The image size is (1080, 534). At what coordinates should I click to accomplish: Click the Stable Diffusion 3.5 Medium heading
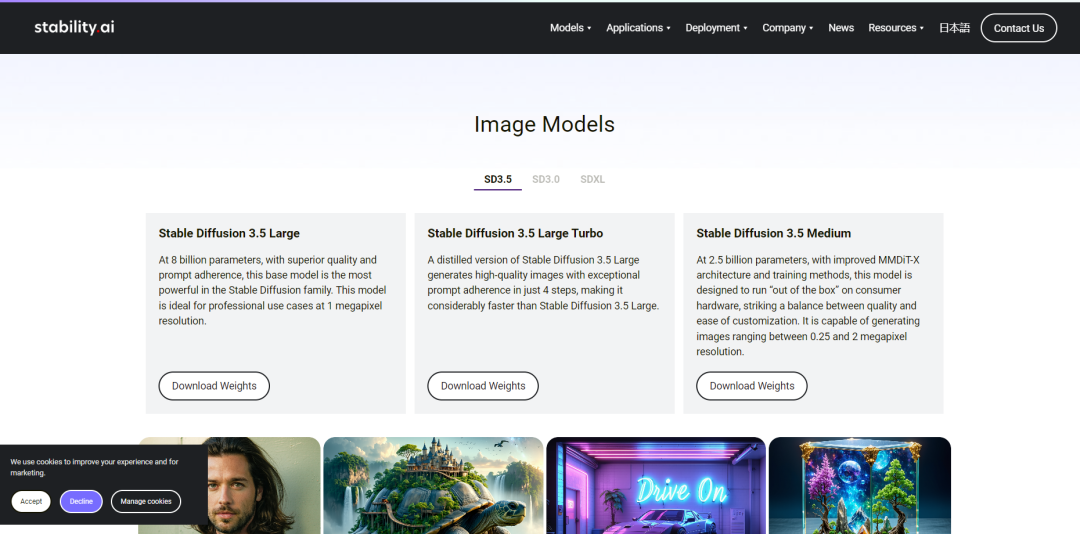tap(773, 234)
